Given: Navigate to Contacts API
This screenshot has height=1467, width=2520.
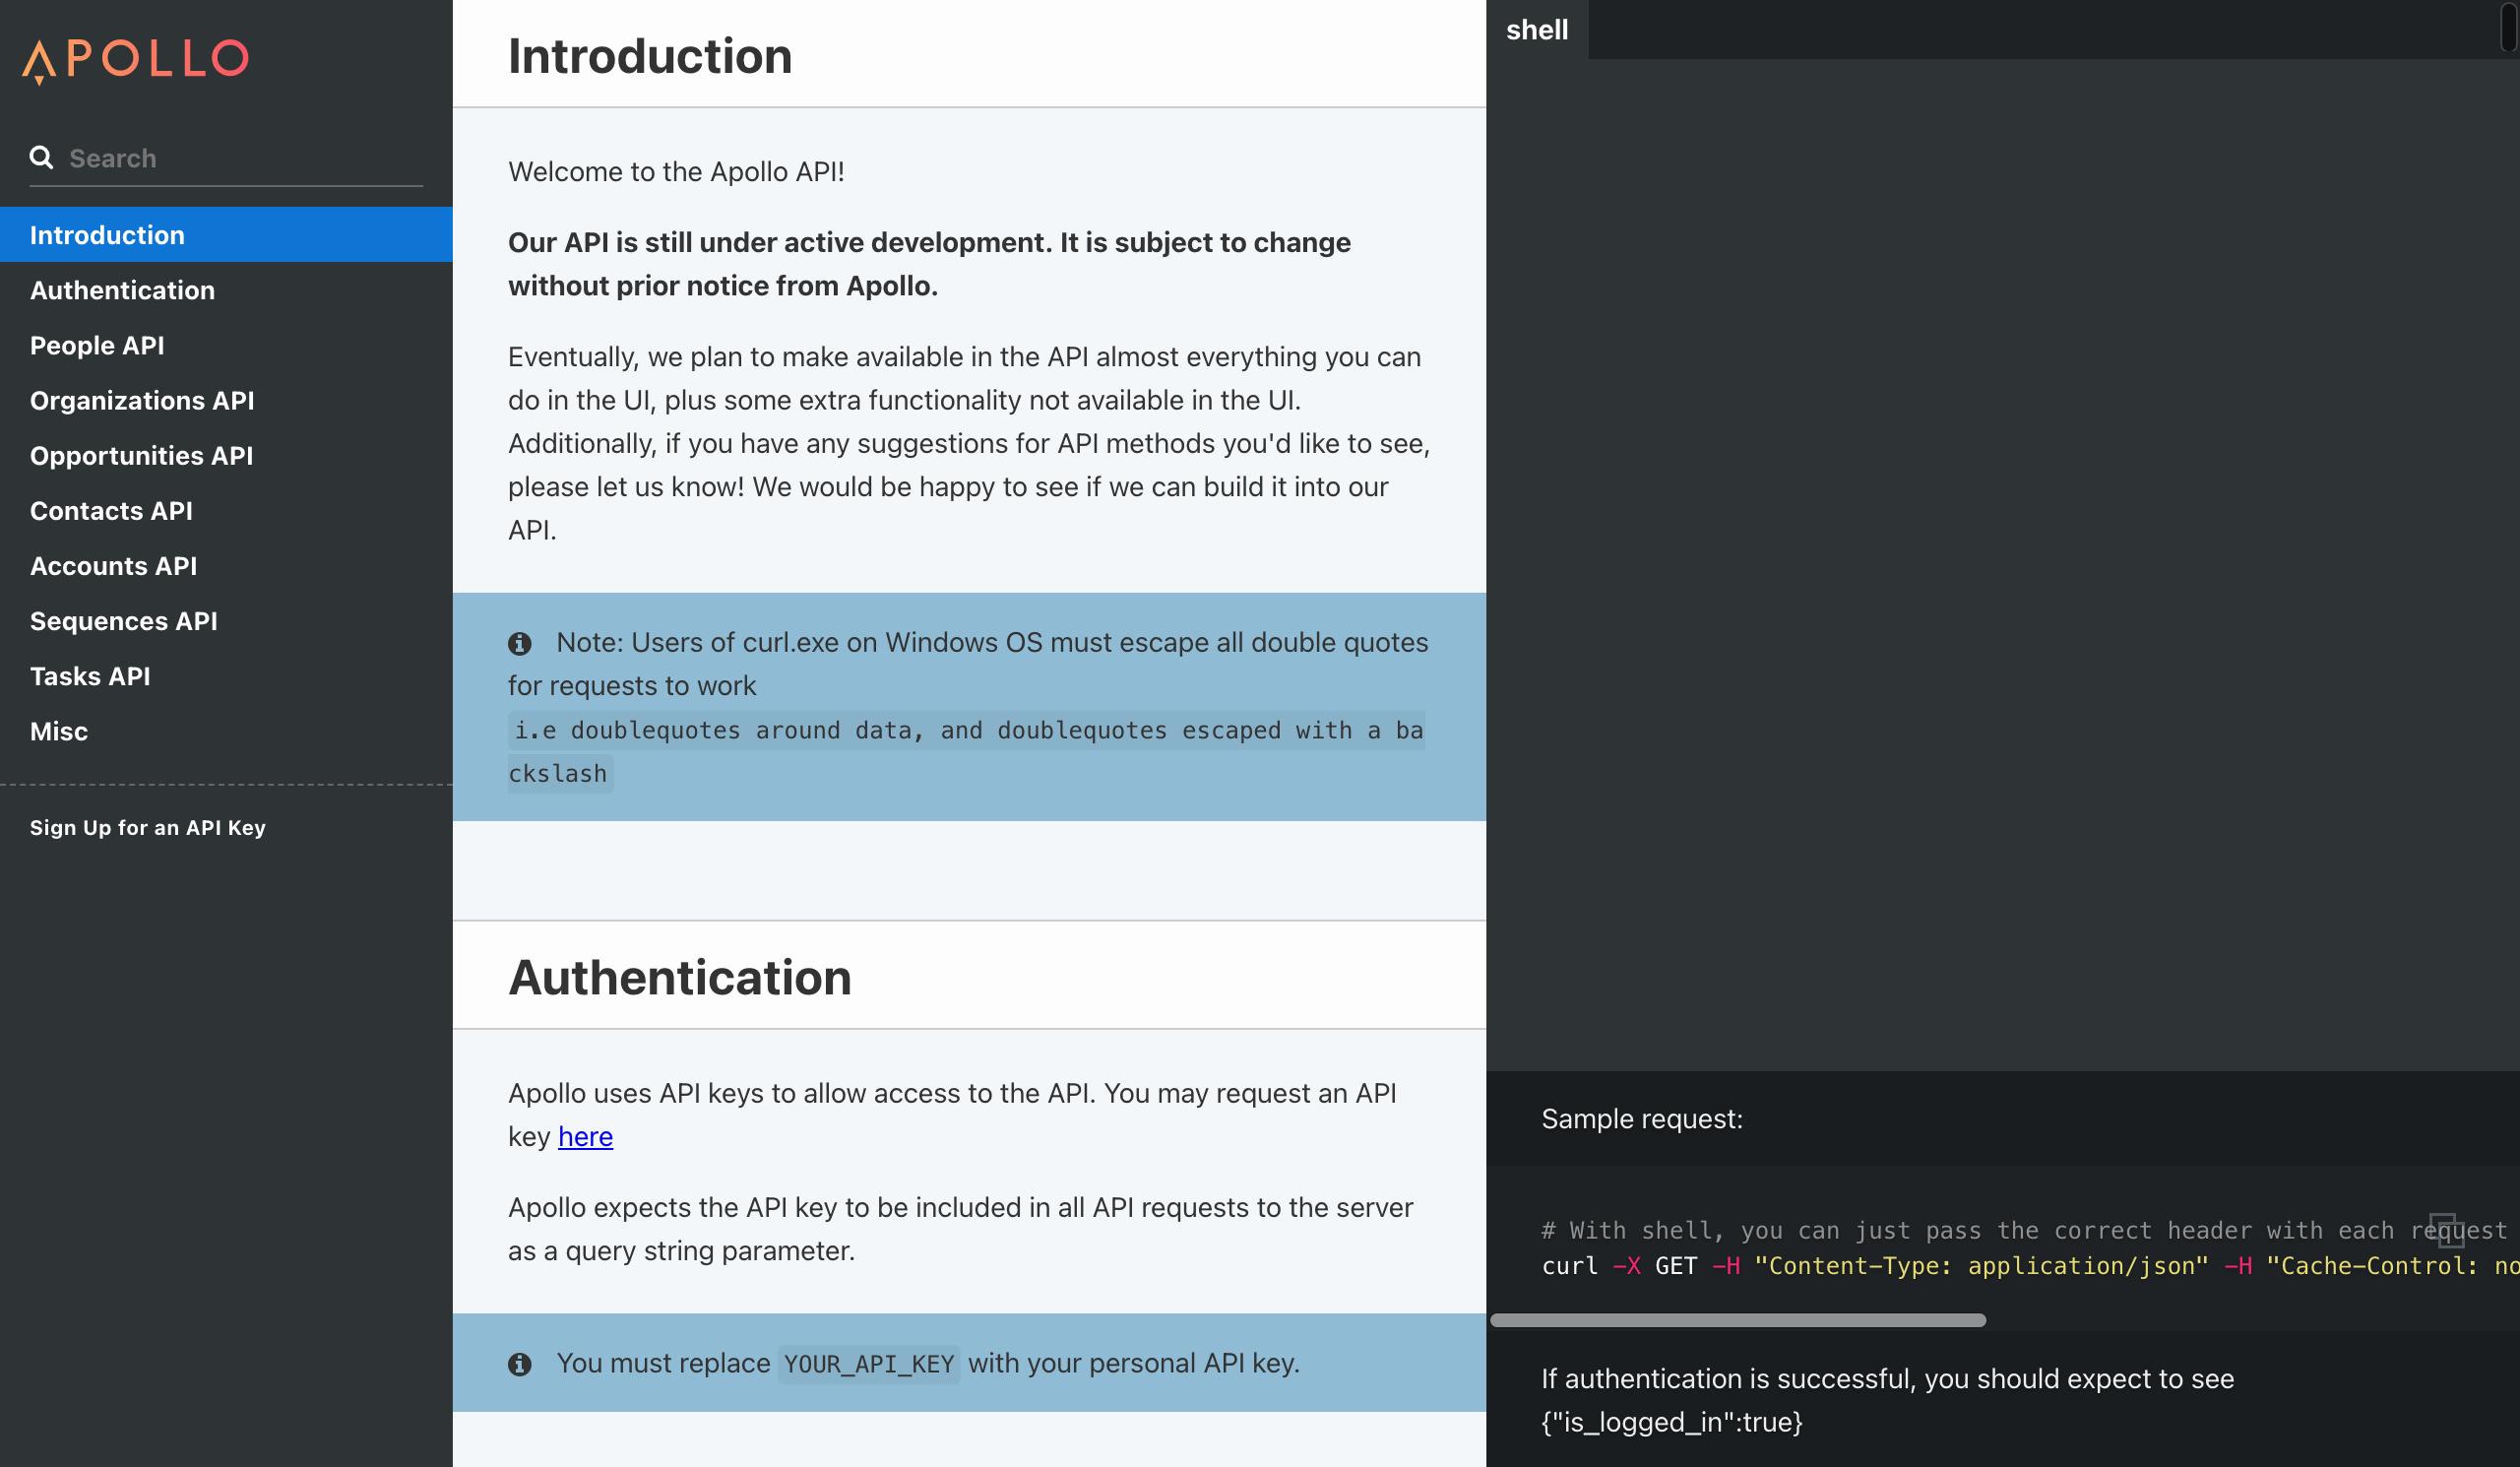Looking at the screenshot, I should click(x=111, y=511).
